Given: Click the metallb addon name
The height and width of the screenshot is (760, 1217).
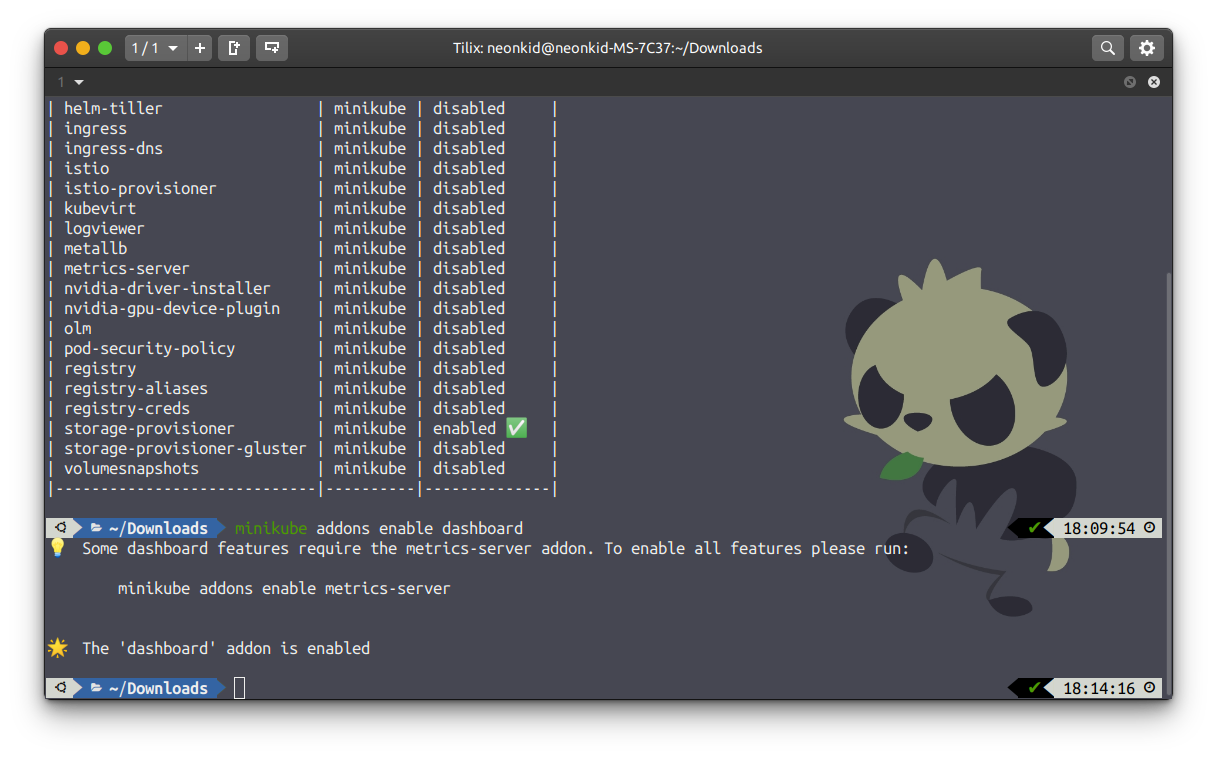Looking at the screenshot, I should point(96,248).
